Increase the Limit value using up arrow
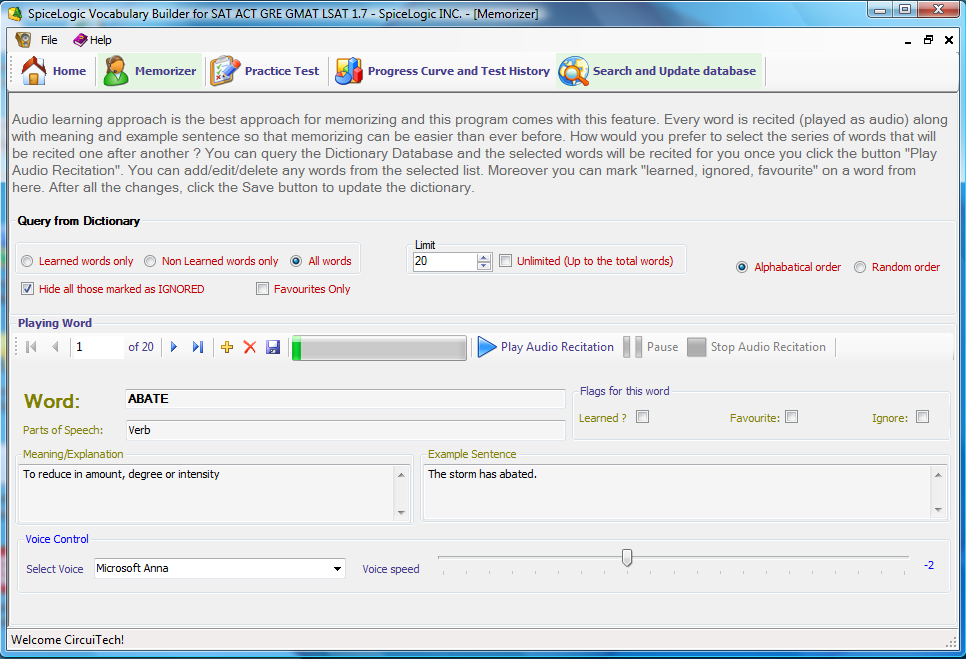Viewport: 966px width, 659px height. pos(484,257)
